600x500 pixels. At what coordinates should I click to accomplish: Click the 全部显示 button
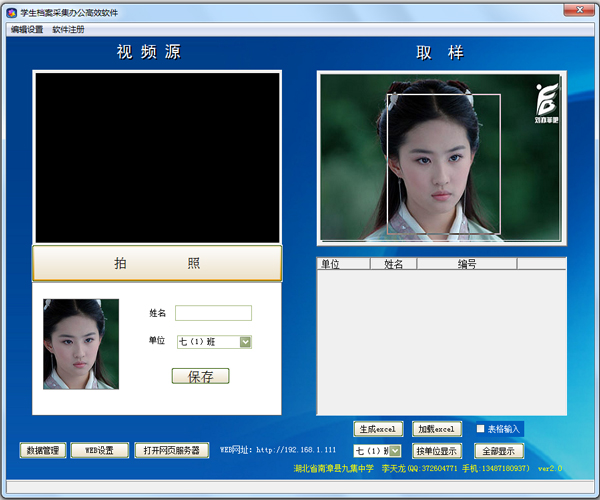click(x=499, y=451)
